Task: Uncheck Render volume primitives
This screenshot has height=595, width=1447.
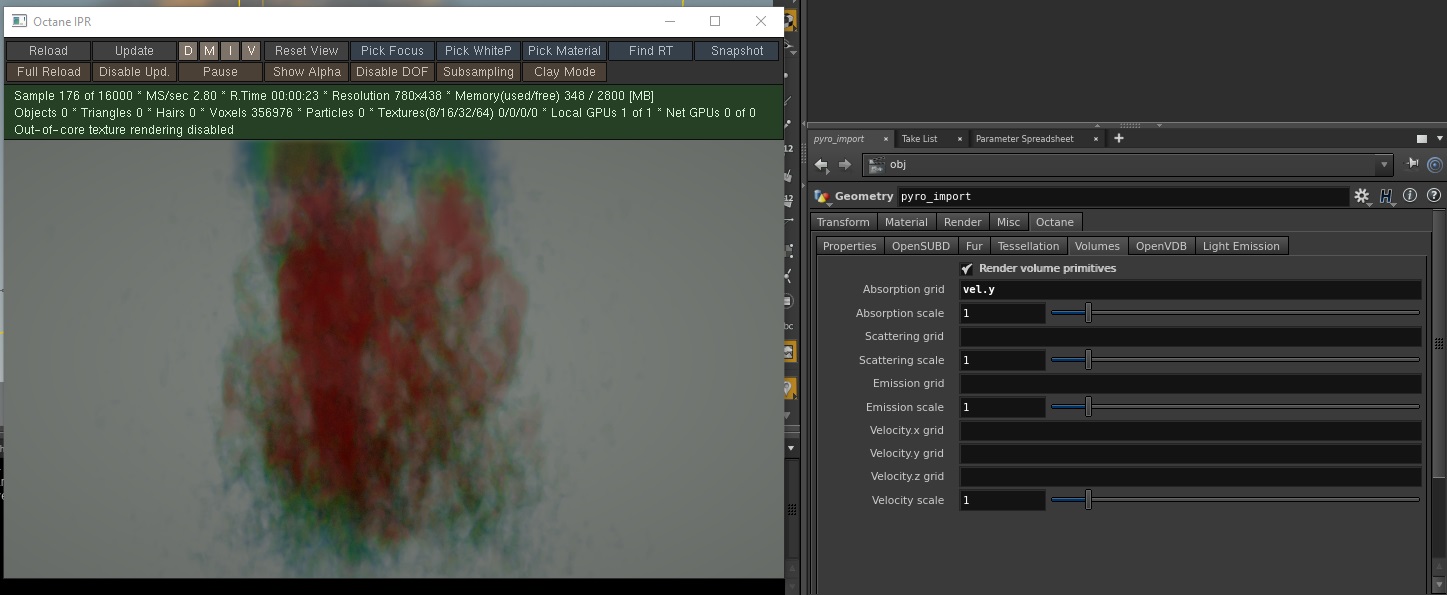Action: pyautogui.click(x=967, y=269)
